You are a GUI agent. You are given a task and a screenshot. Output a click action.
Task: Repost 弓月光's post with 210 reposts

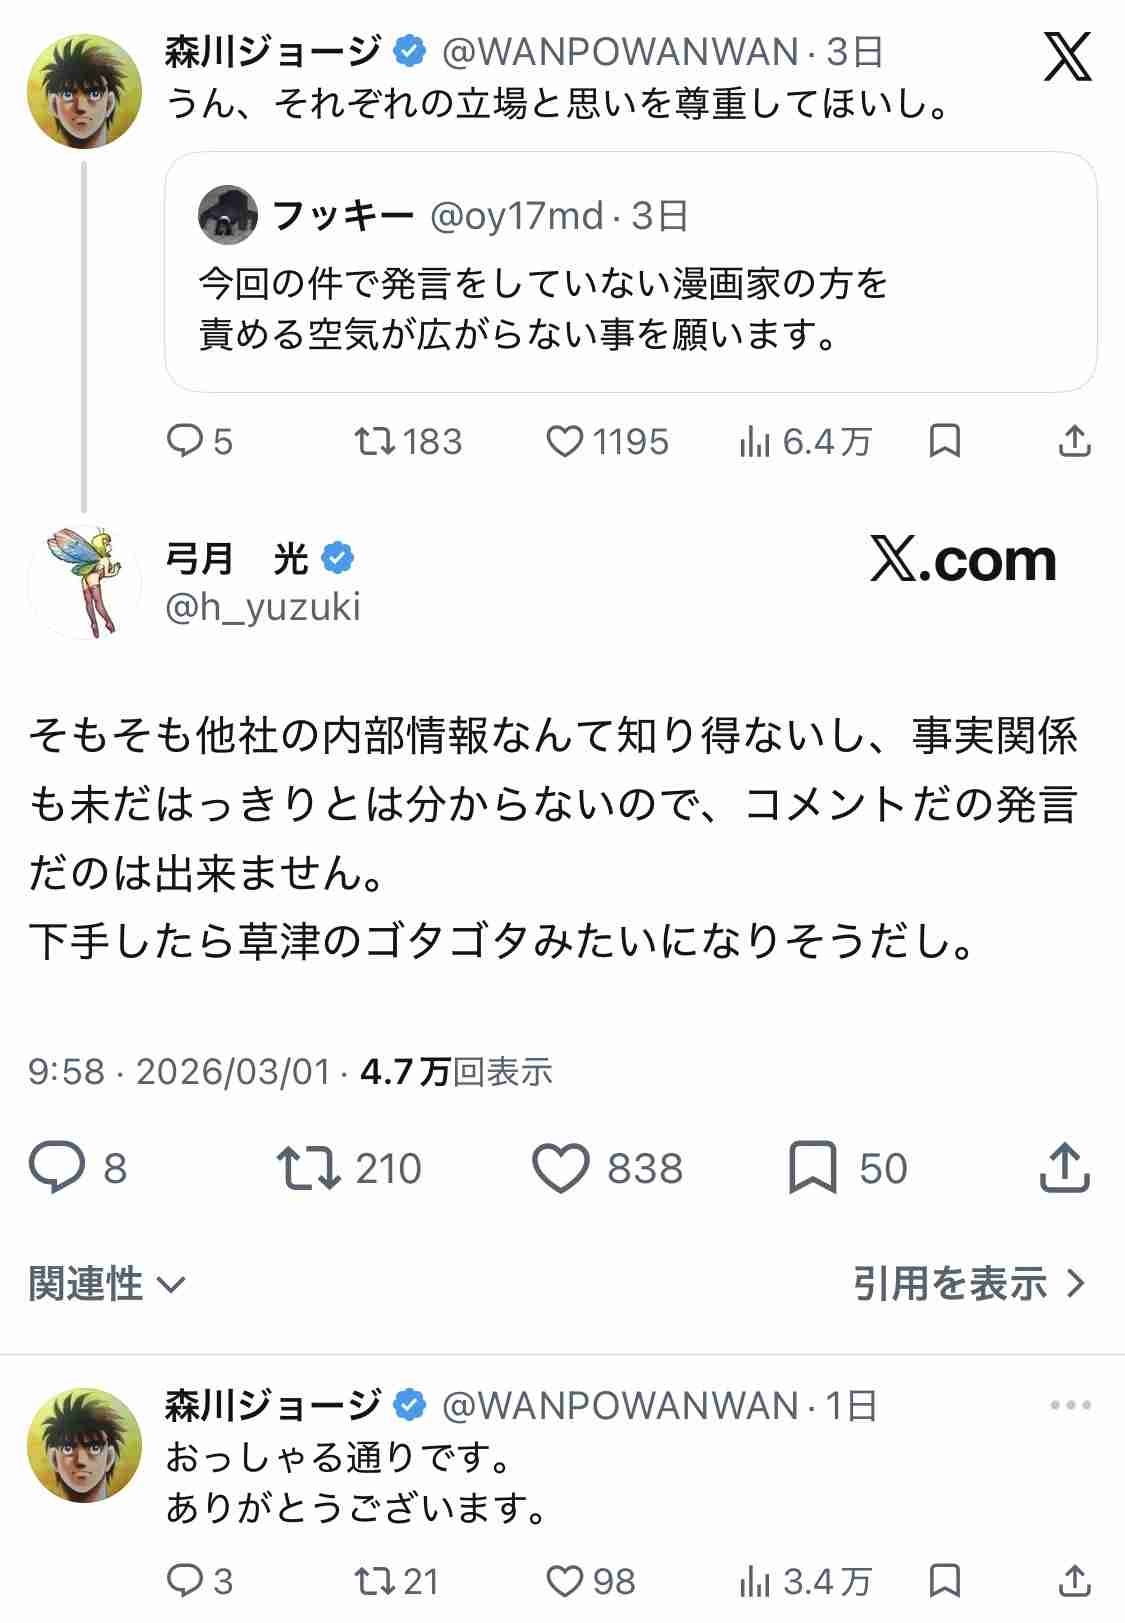pyautogui.click(x=309, y=1168)
